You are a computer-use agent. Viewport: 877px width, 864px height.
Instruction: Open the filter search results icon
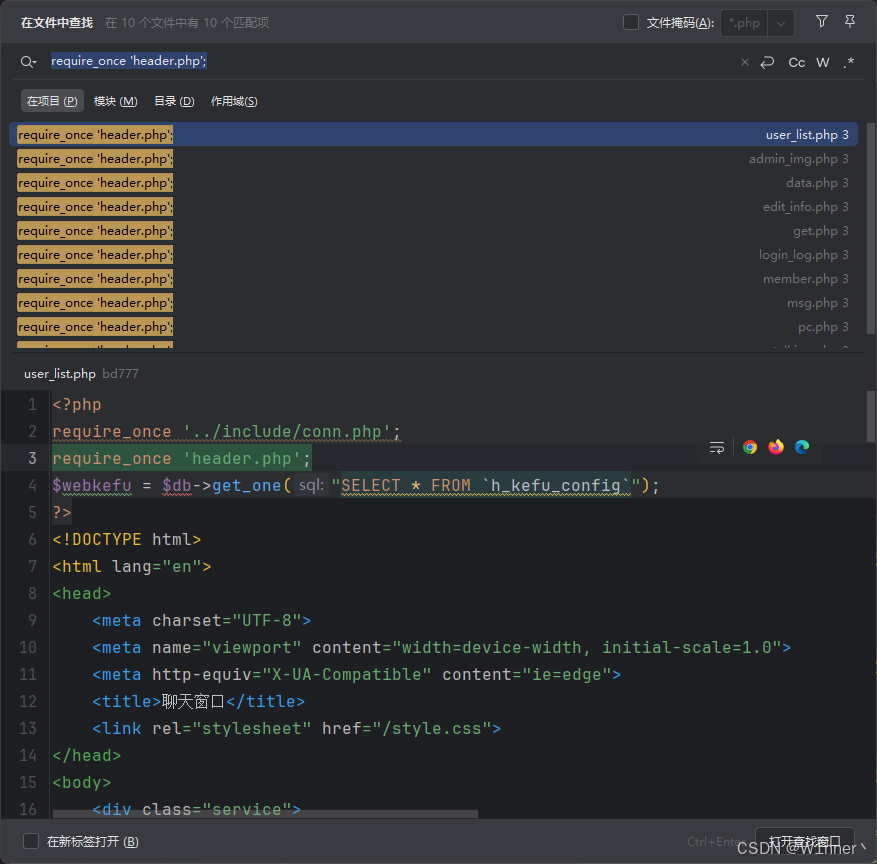[821, 22]
